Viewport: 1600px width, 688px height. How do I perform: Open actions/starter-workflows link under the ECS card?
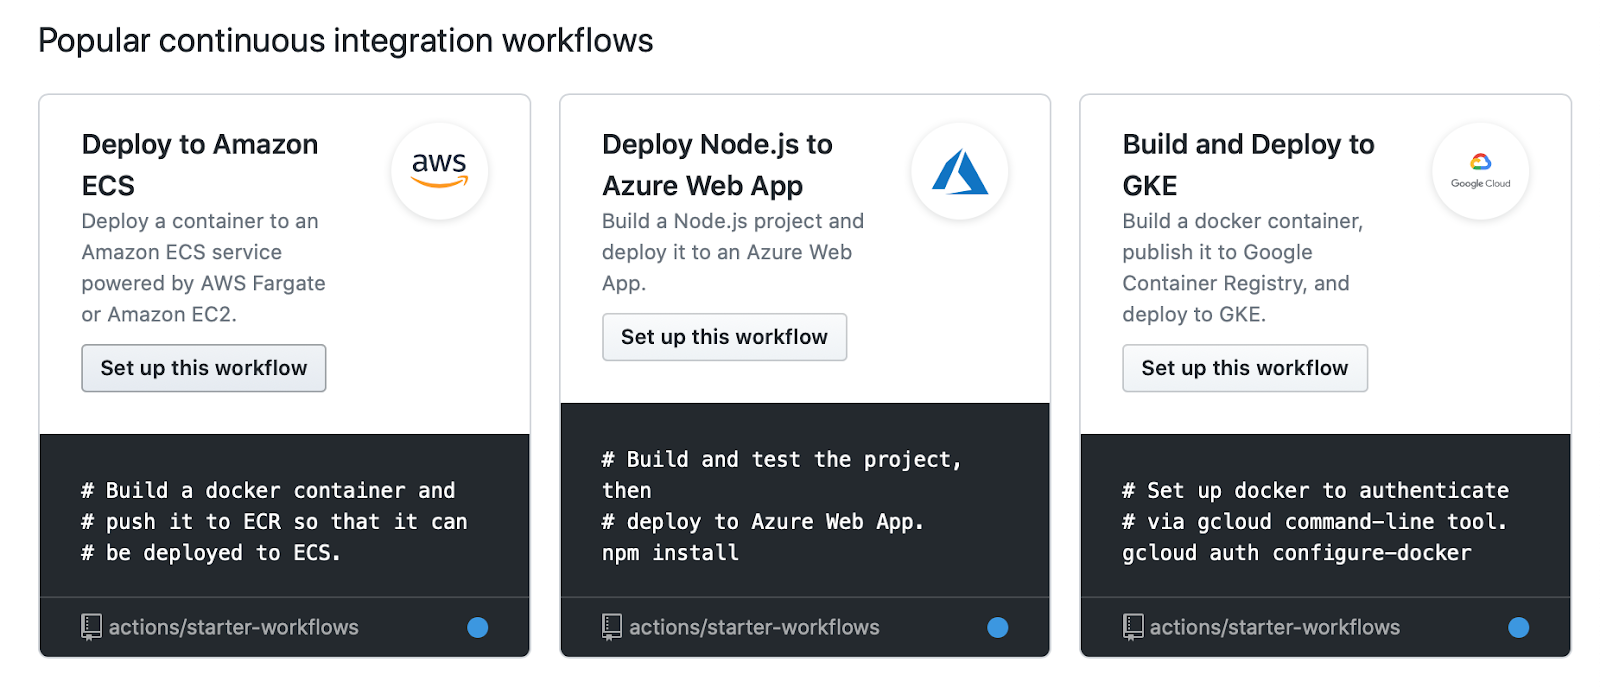click(x=233, y=627)
